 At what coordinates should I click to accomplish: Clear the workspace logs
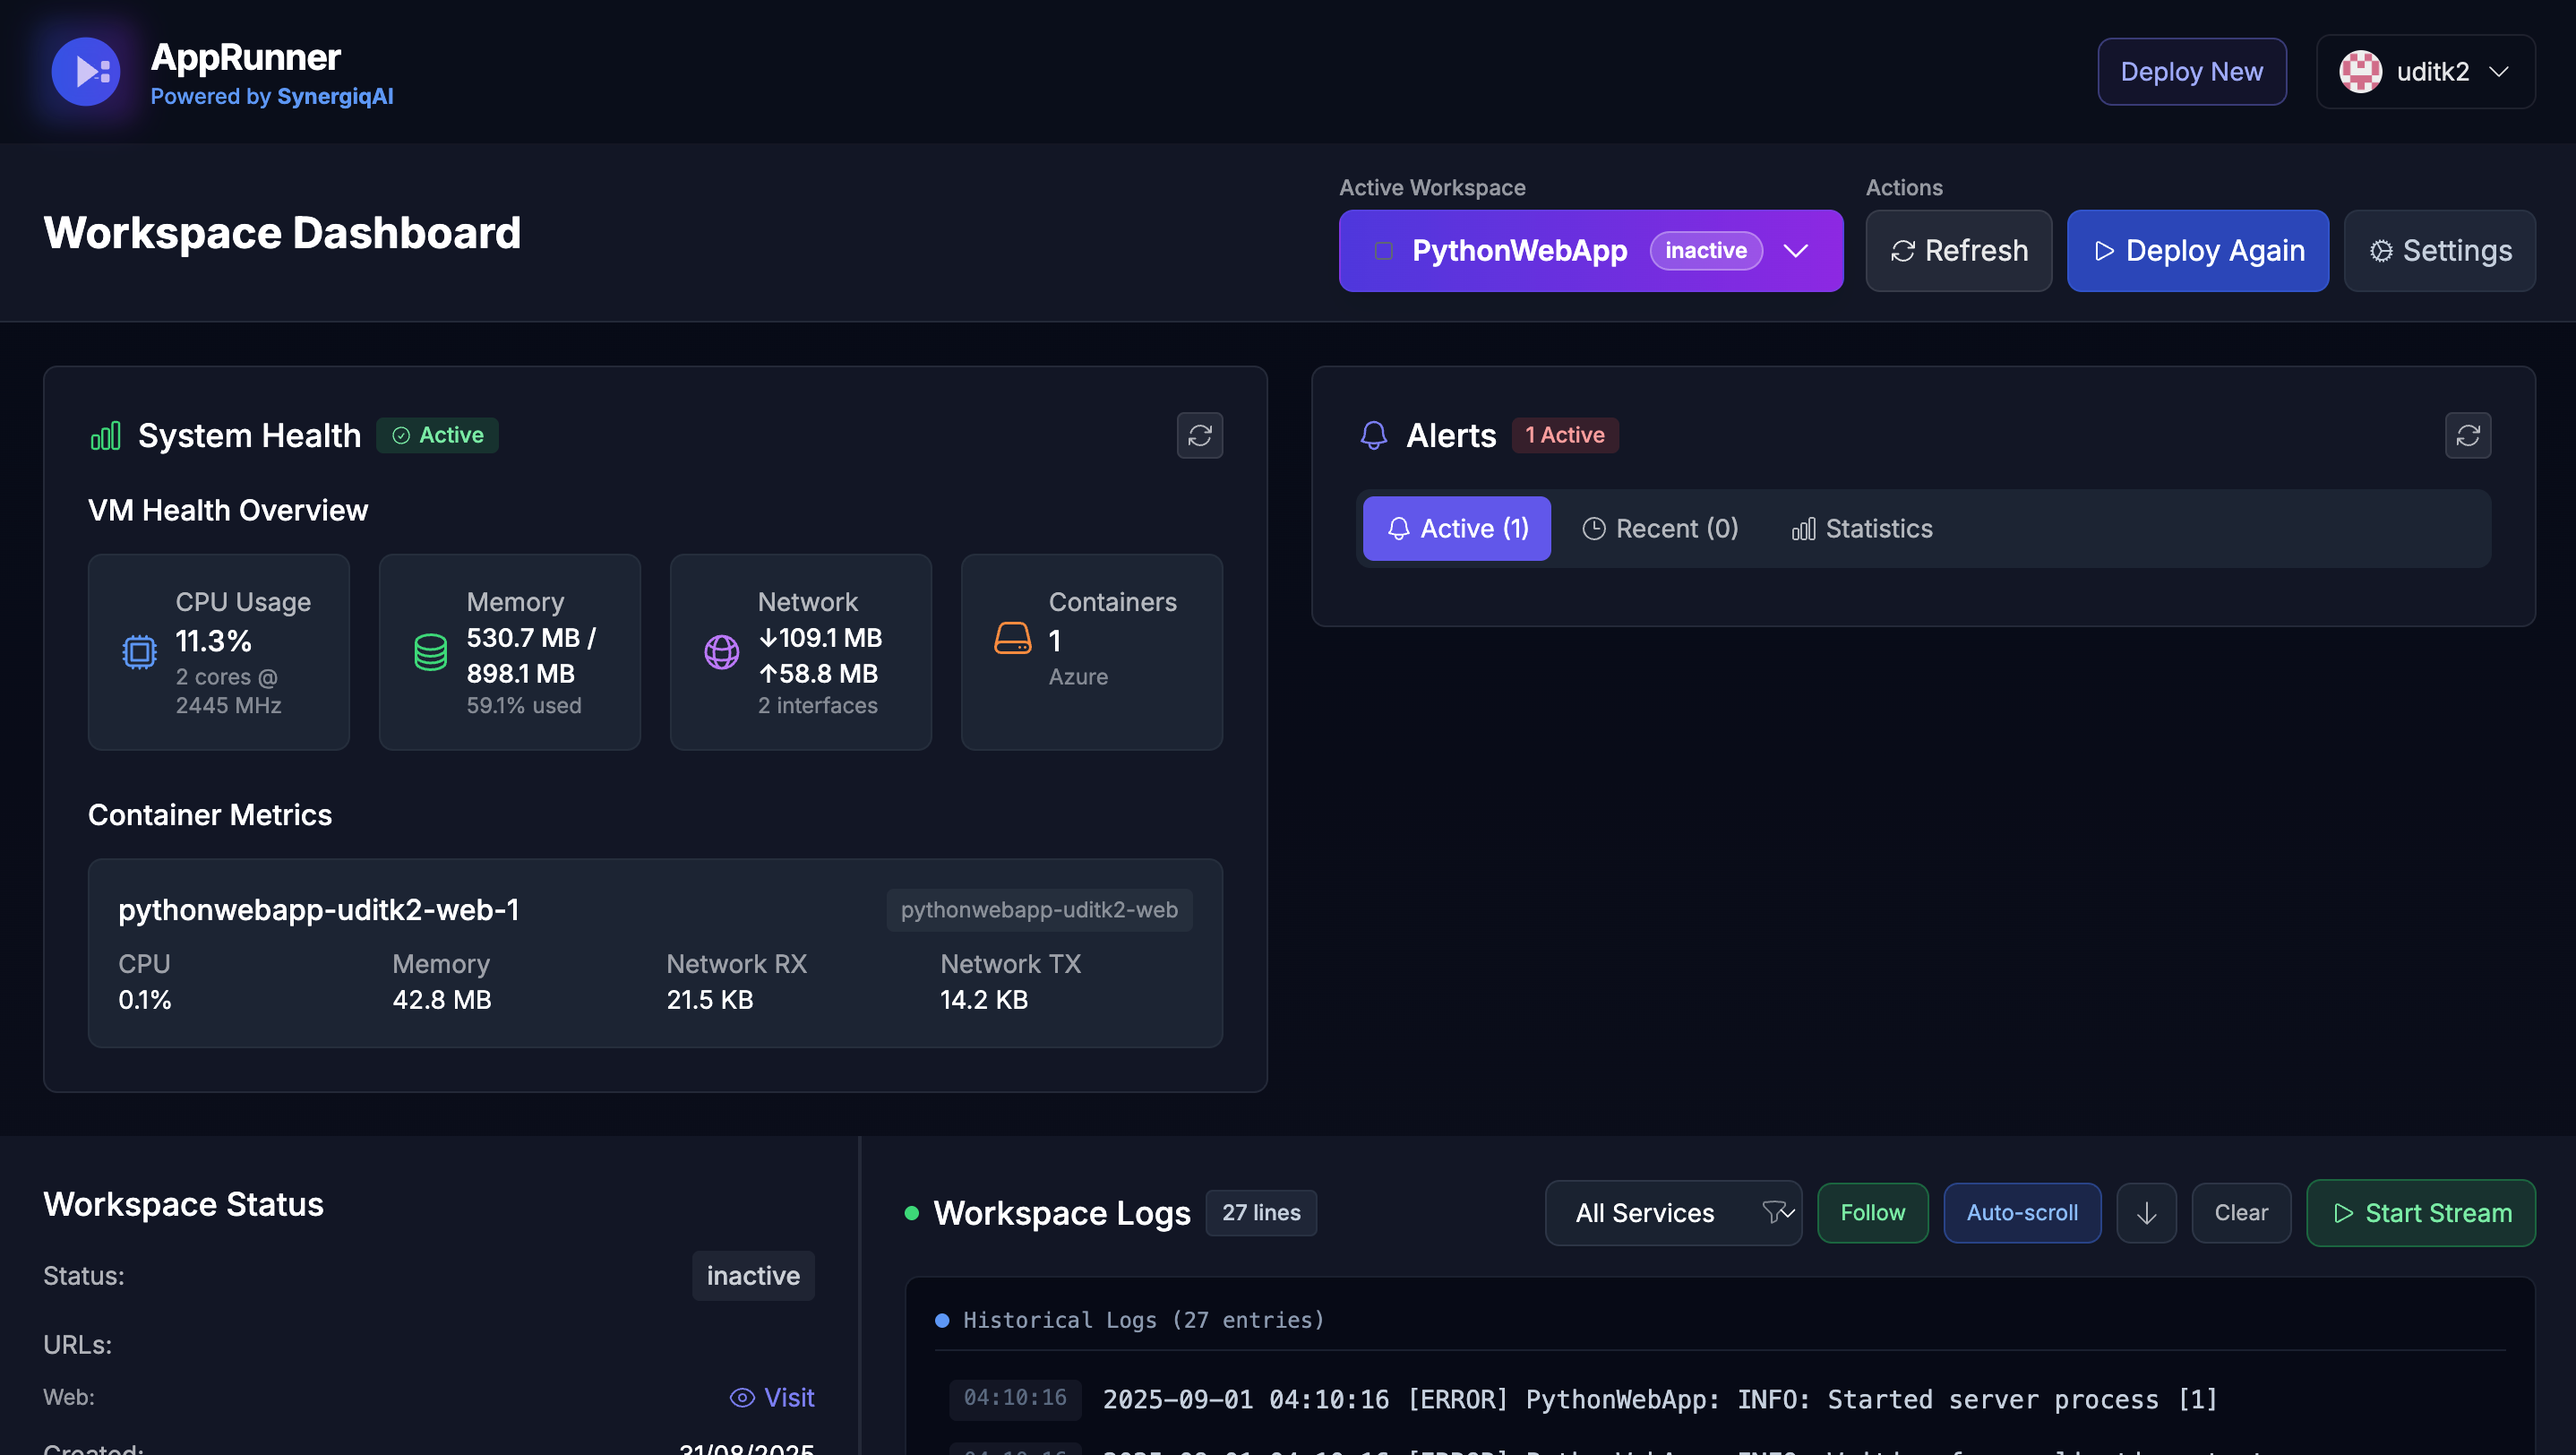pyautogui.click(x=2240, y=1213)
